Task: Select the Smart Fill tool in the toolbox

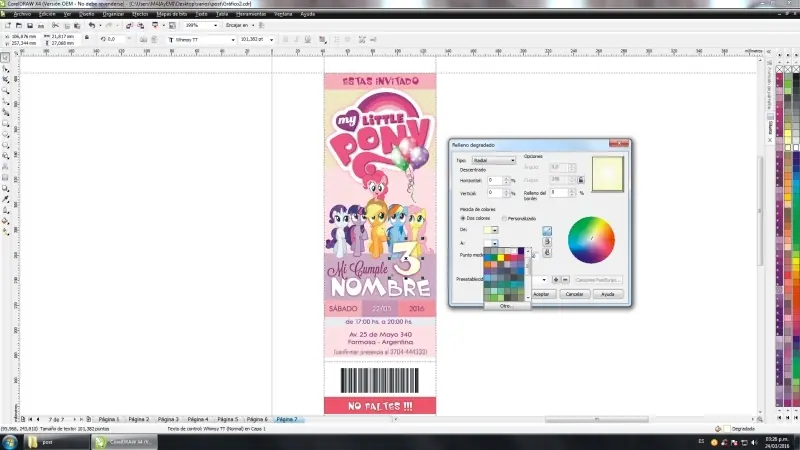Action: tap(6, 112)
